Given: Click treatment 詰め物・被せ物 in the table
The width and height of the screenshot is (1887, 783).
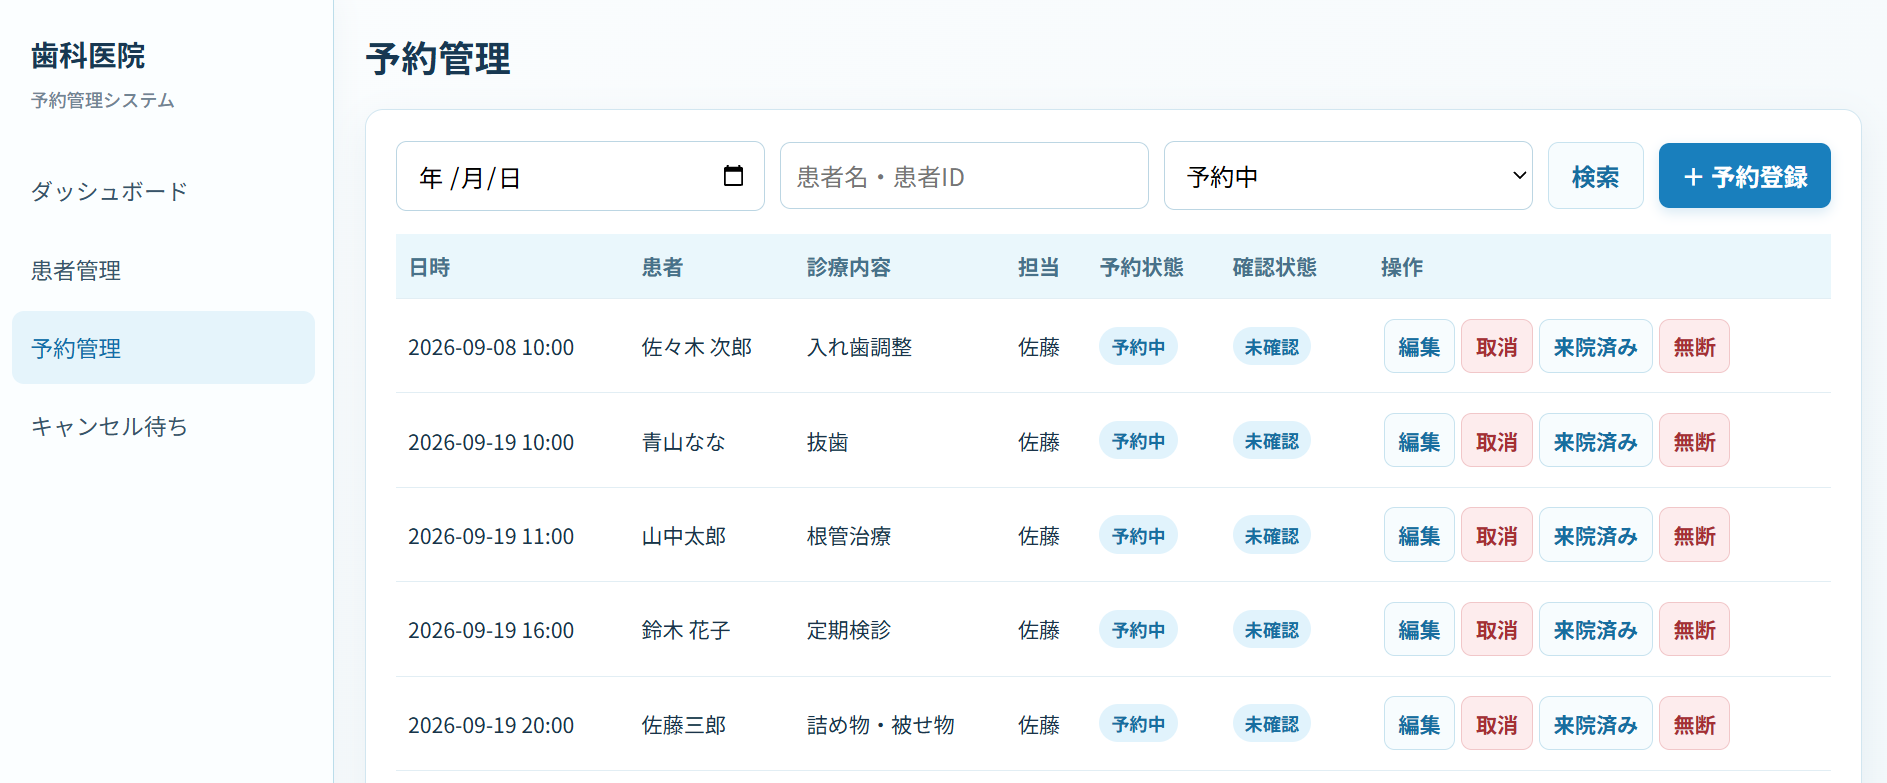Looking at the screenshot, I should pos(880,725).
